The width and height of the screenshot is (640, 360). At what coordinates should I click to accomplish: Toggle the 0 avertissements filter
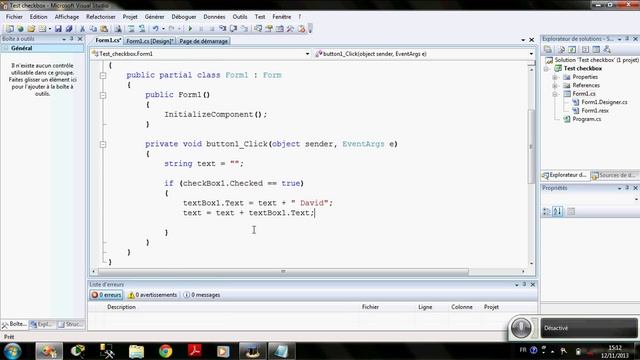[x=153, y=295]
